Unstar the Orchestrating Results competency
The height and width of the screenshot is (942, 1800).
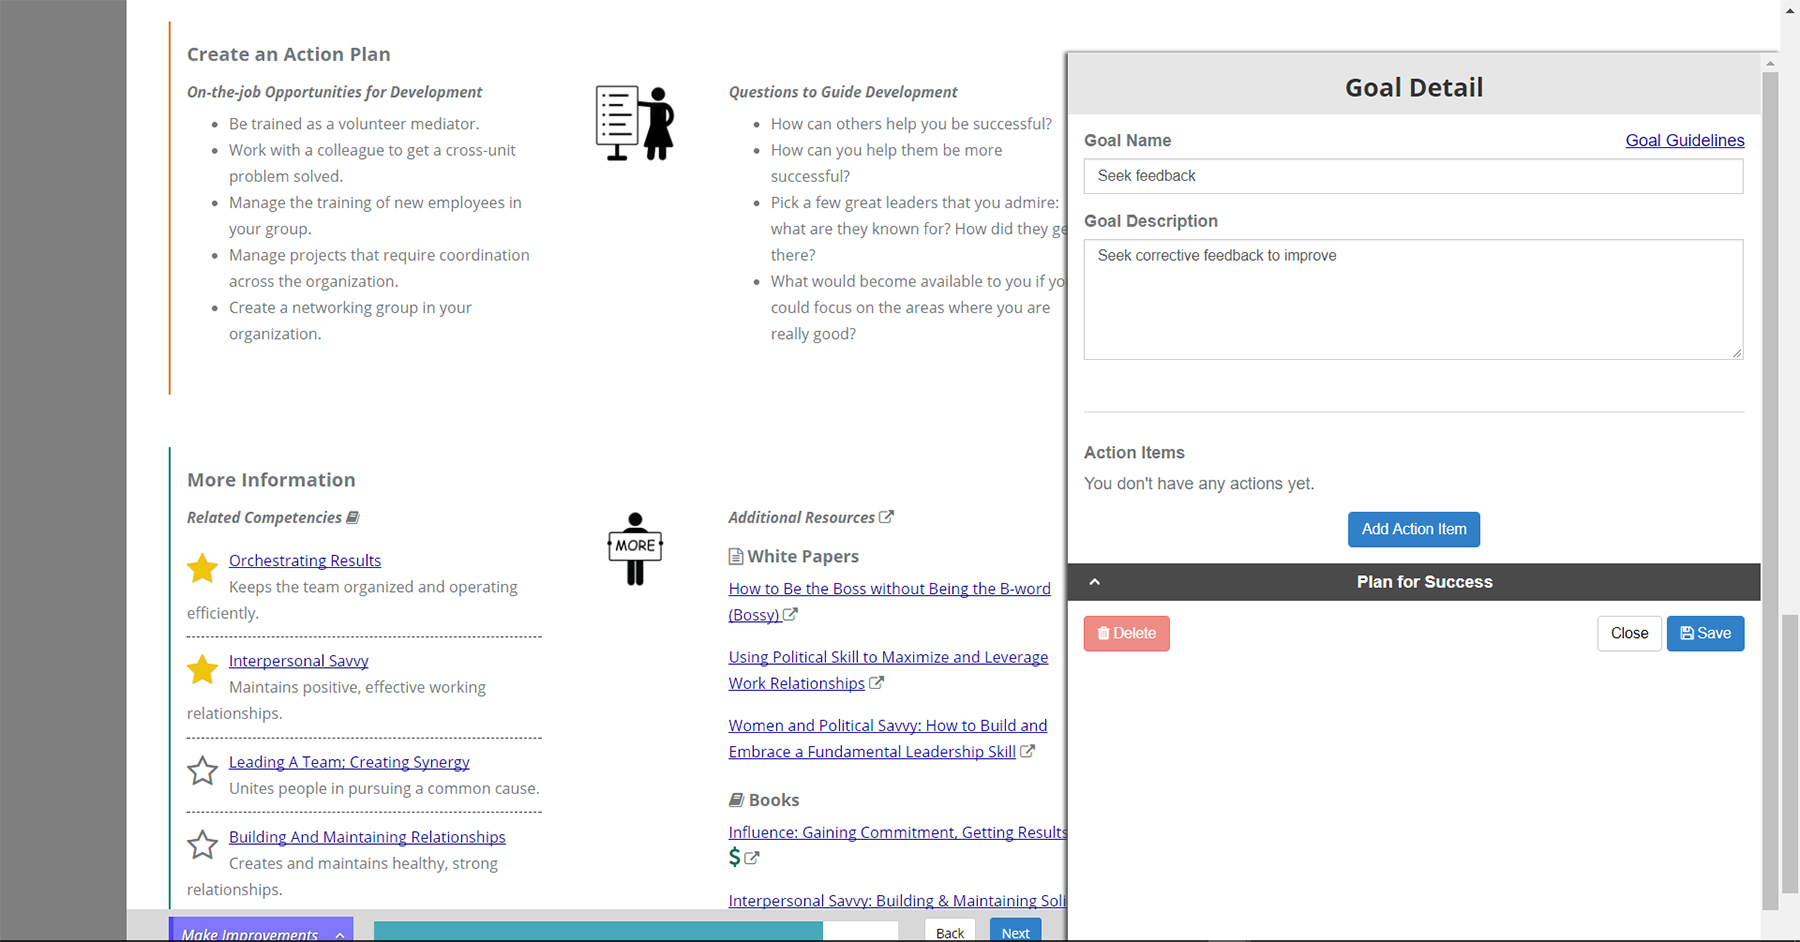point(202,568)
